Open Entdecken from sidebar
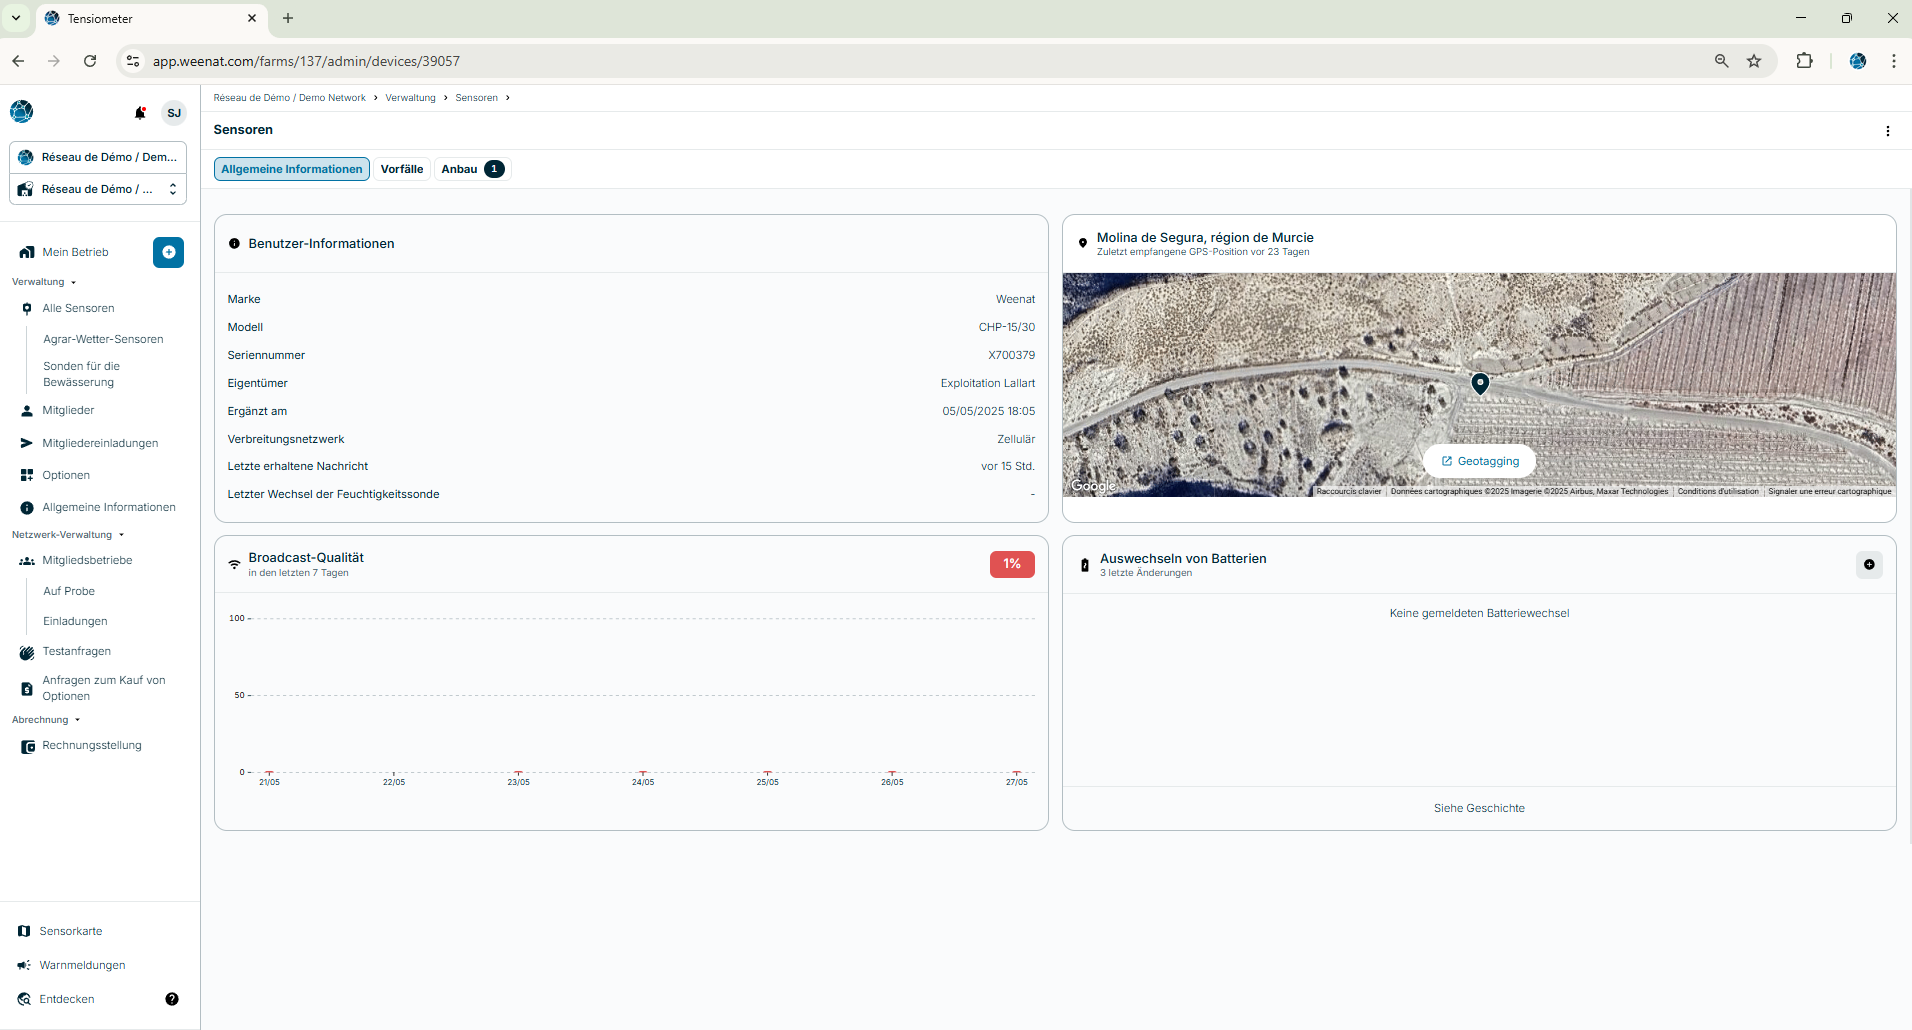 coord(67,999)
